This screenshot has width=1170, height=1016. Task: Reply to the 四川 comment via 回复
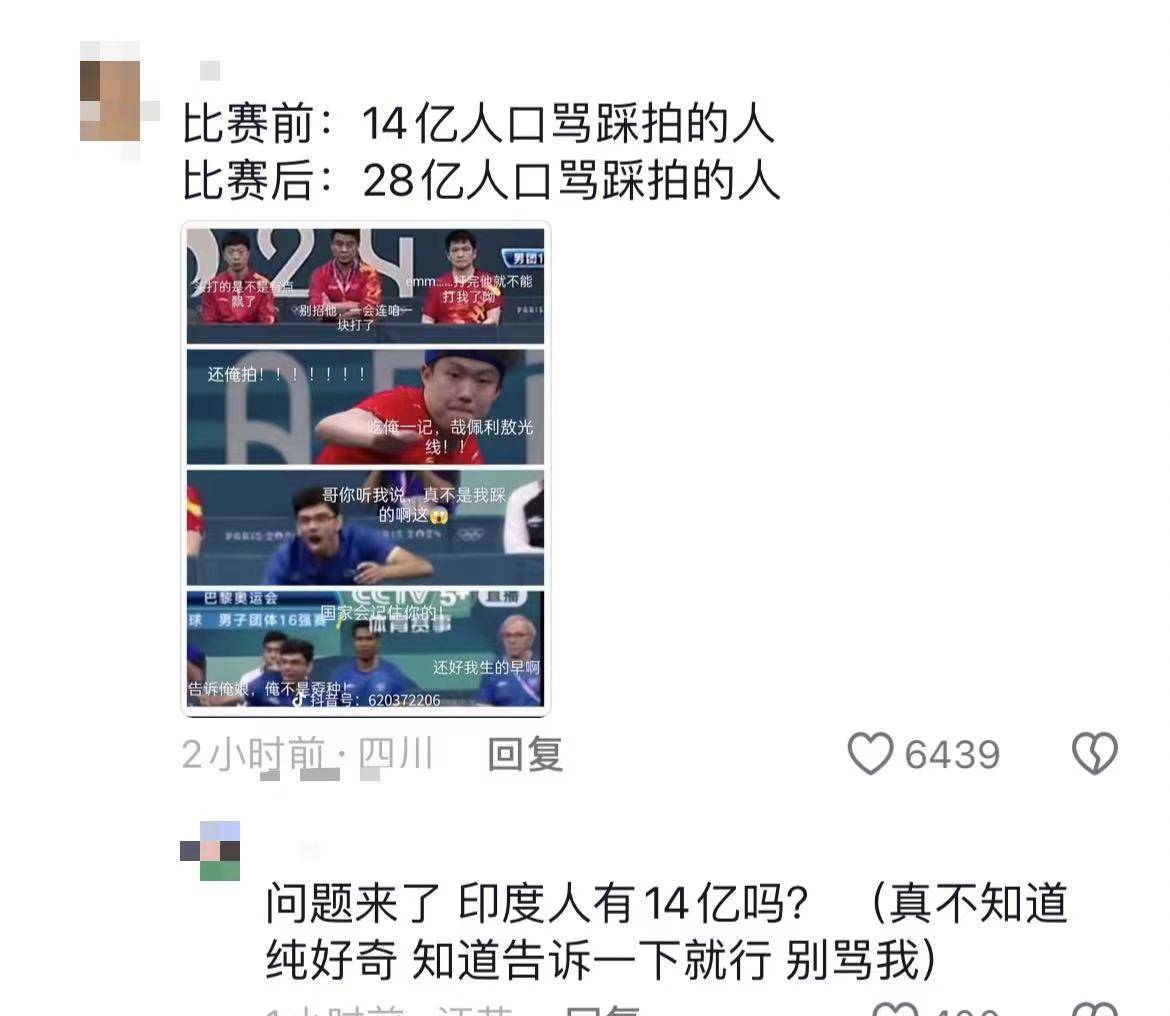pos(525,754)
